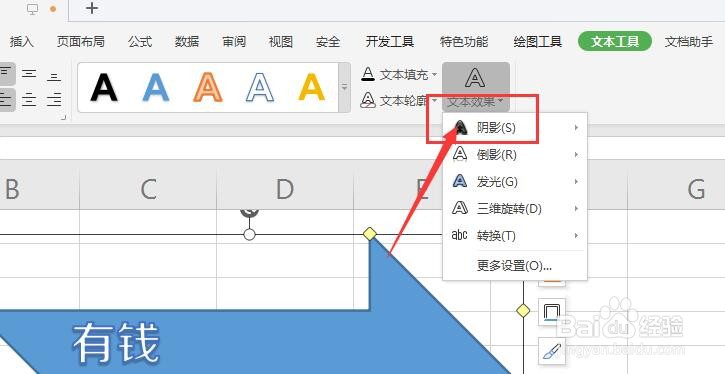Open the 倒影(R) submenu
Viewport: 725px width, 374px height.
pyautogui.click(x=515, y=154)
